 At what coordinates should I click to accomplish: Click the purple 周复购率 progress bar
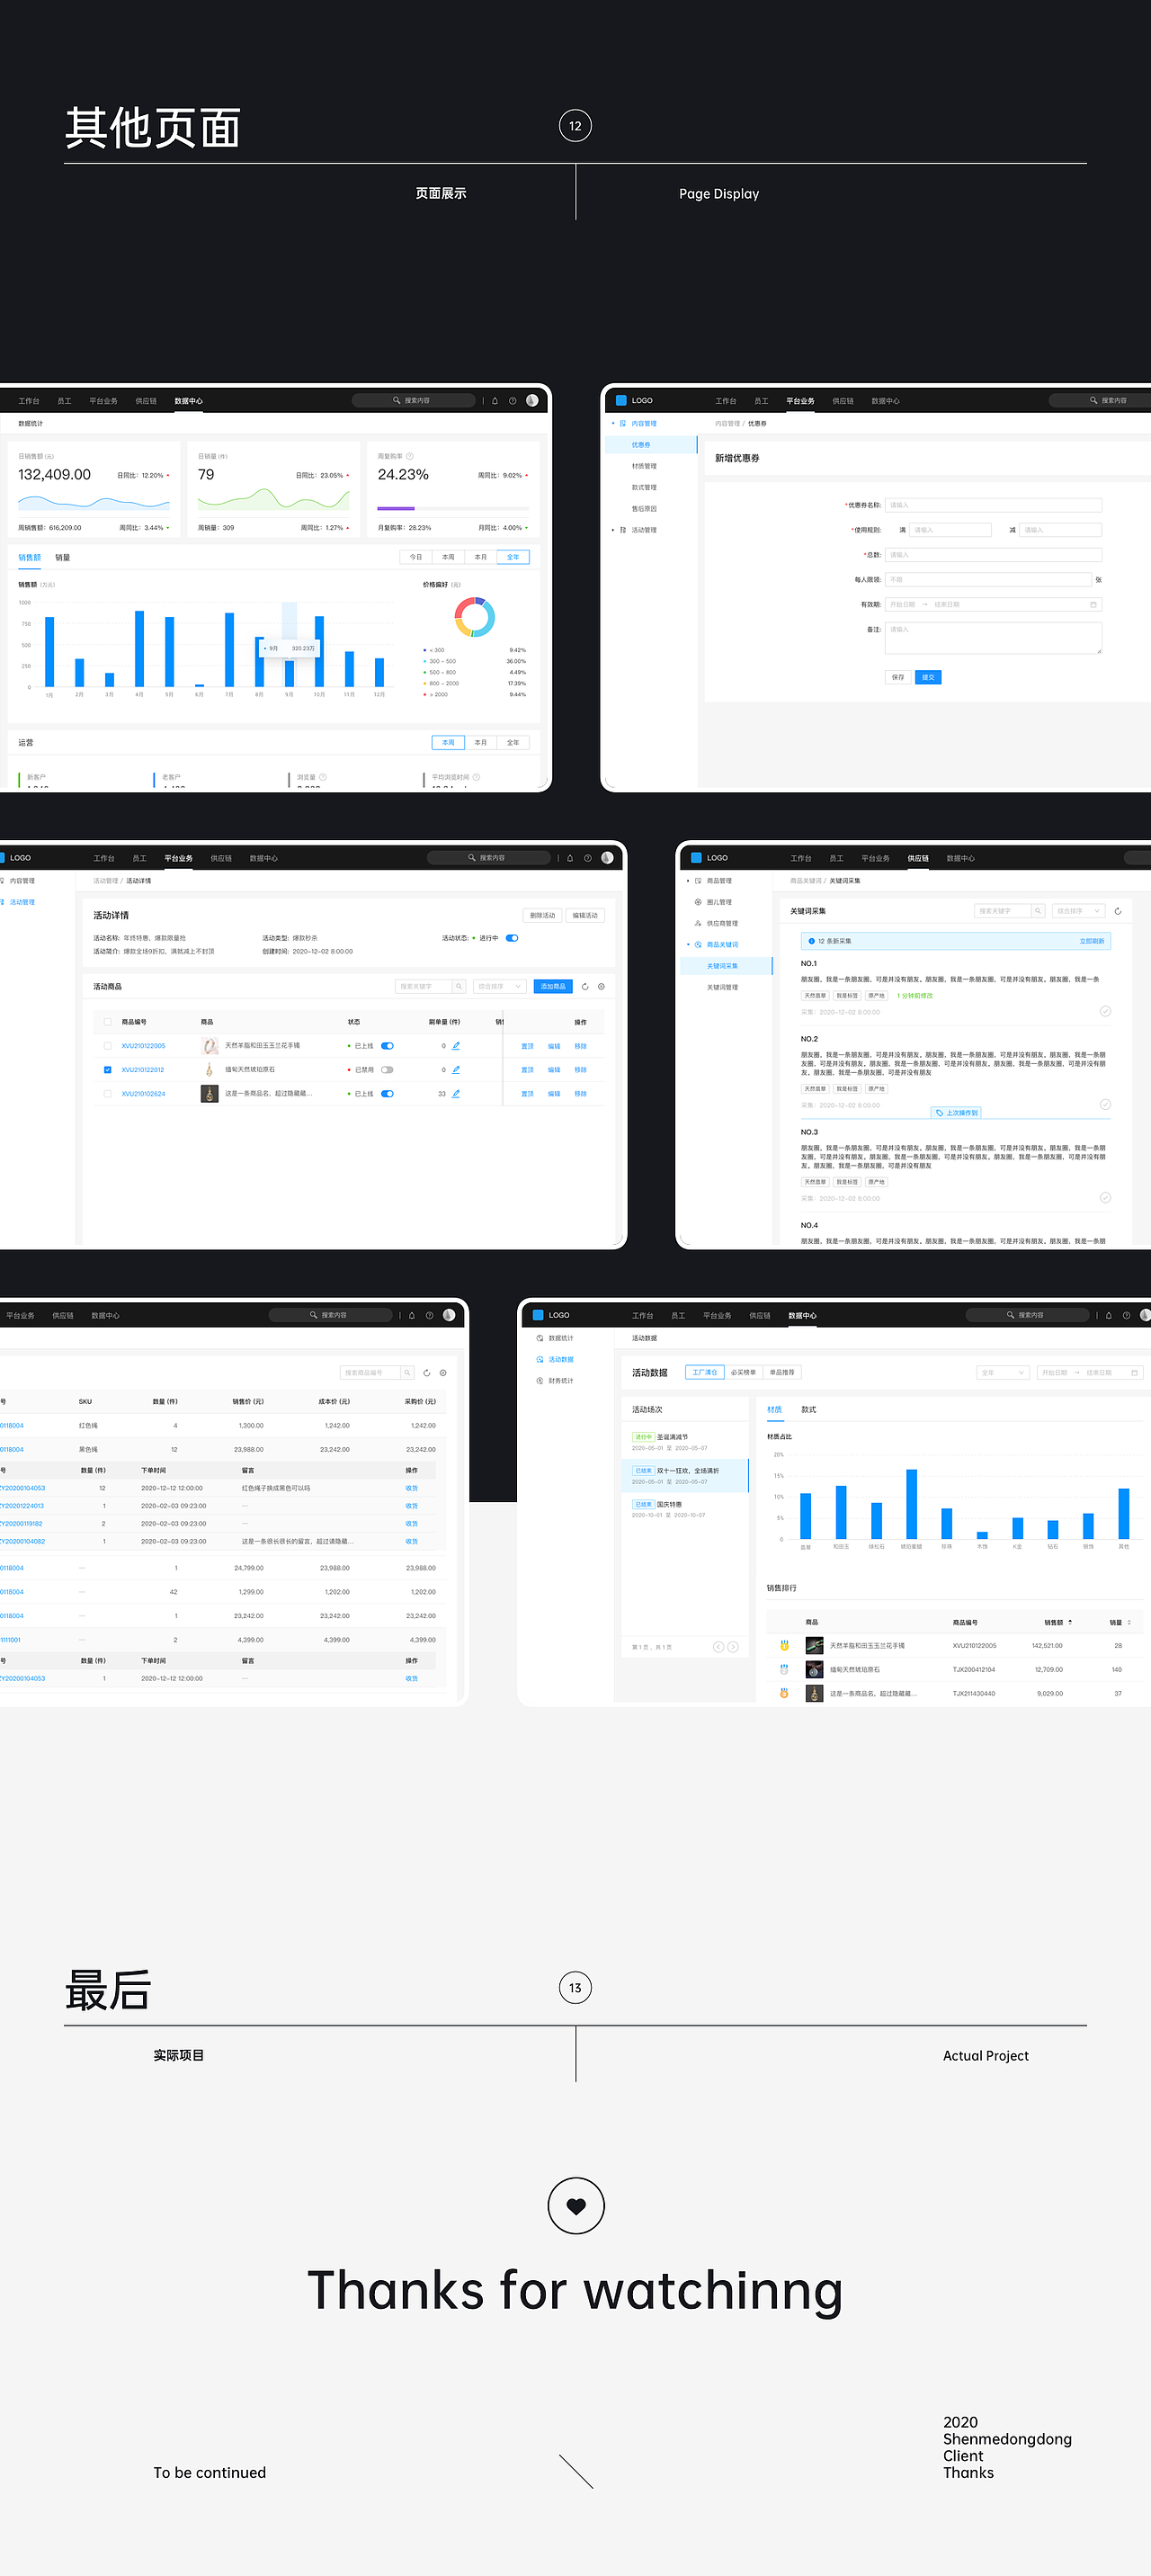pyautogui.click(x=396, y=508)
